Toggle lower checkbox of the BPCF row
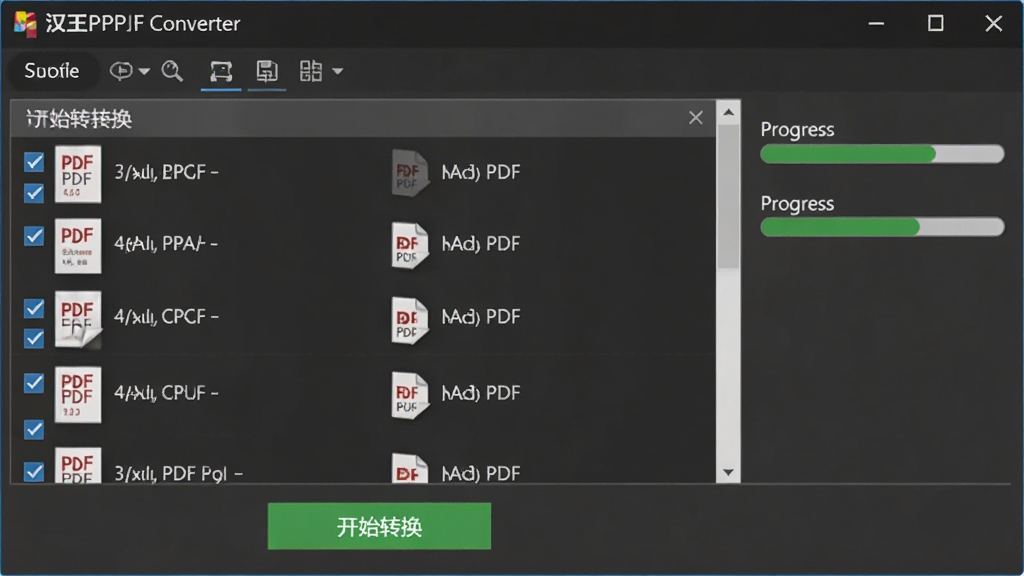The width and height of the screenshot is (1024, 576). tap(34, 193)
